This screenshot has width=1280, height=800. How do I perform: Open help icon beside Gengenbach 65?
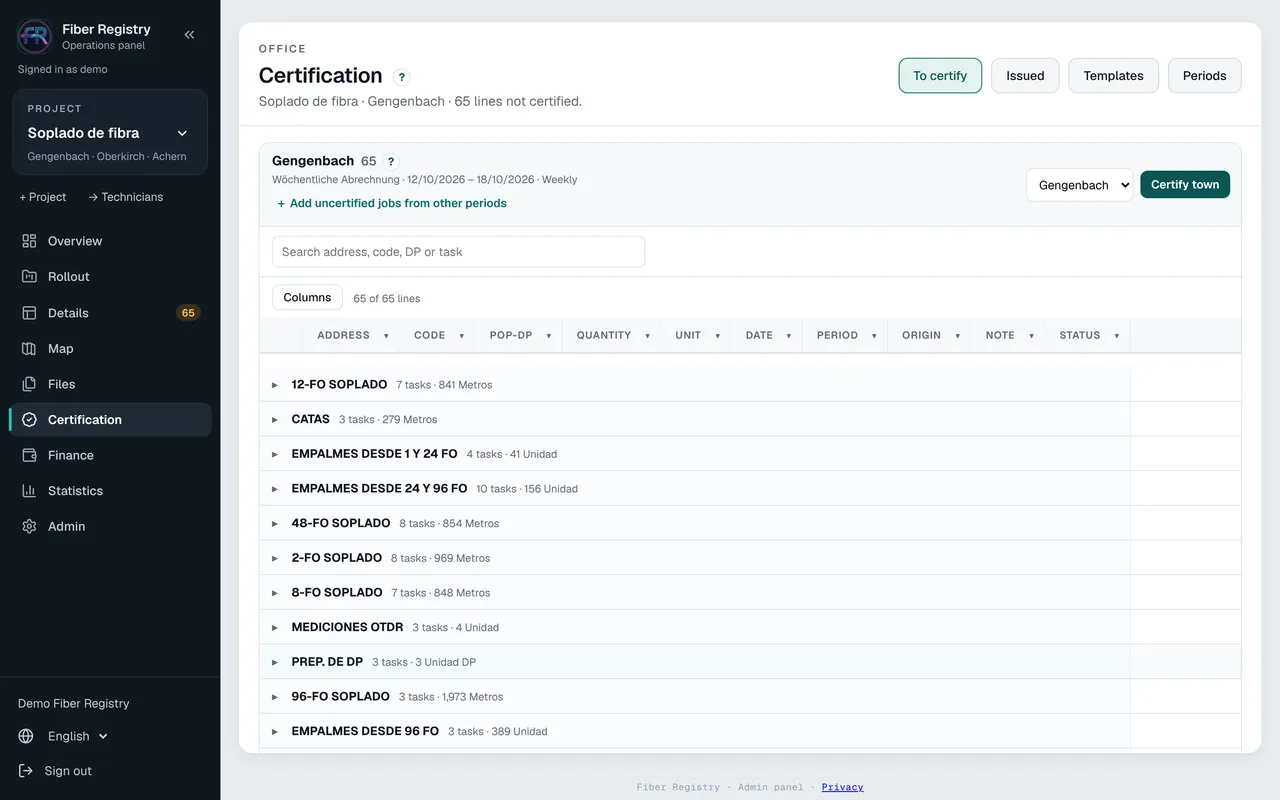click(x=391, y=161)
